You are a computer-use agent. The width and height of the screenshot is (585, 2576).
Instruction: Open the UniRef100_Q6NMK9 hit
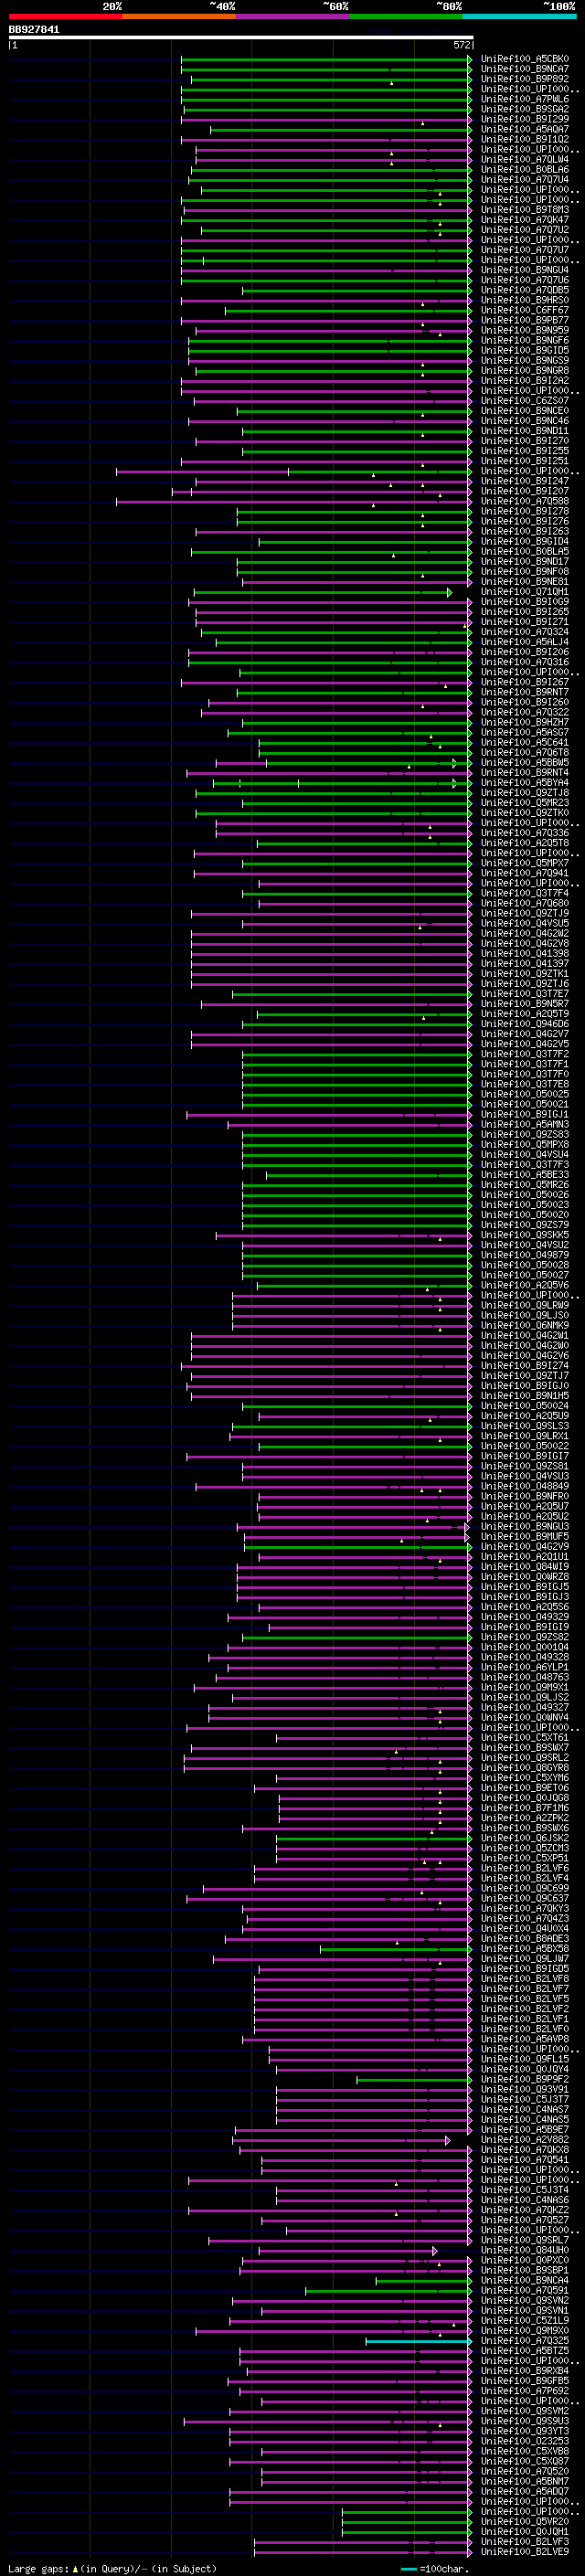point(525,1326)
